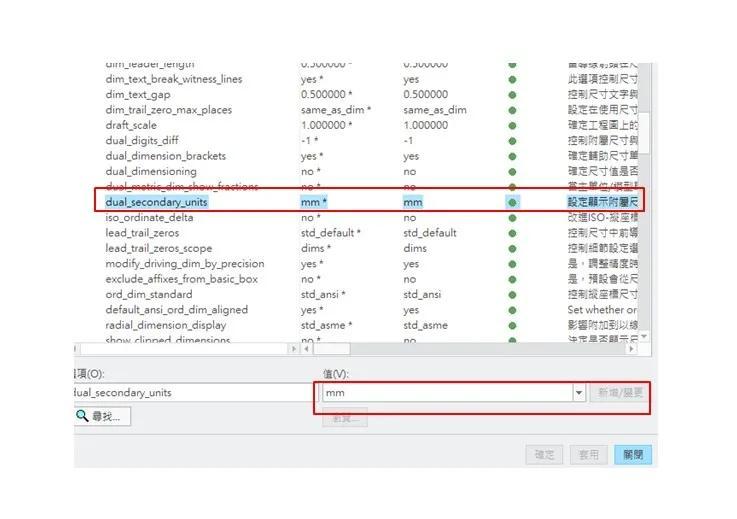Open the value (V) dropdown arrow
Viewport: 737px width, 519px height.
point(579,393)
